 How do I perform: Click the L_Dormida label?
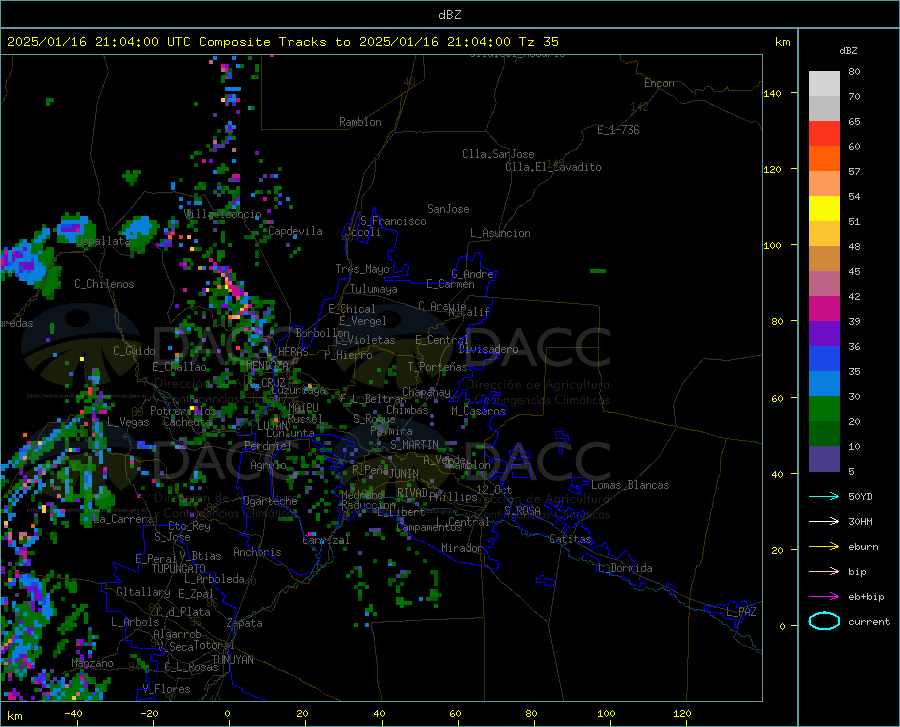[624, 568]
